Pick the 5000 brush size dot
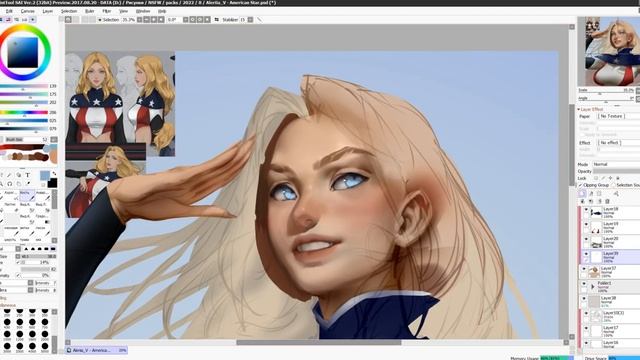Viewport: 640px width, 360px height. 45,346
